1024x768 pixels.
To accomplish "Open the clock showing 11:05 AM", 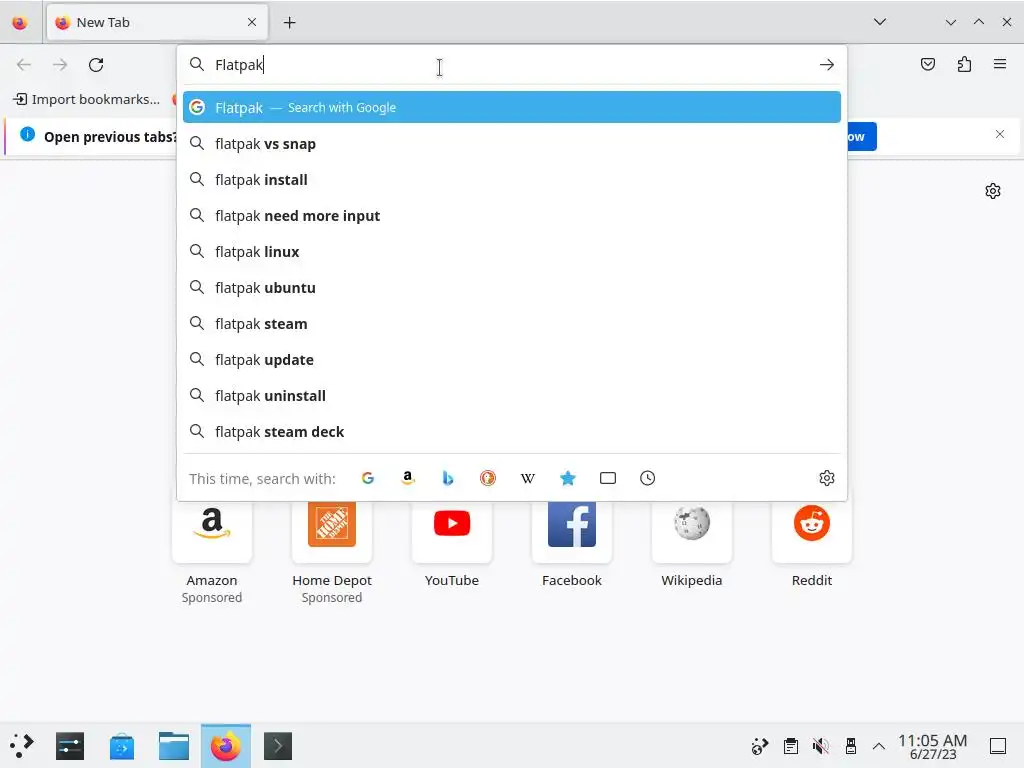I will [933, 746].
